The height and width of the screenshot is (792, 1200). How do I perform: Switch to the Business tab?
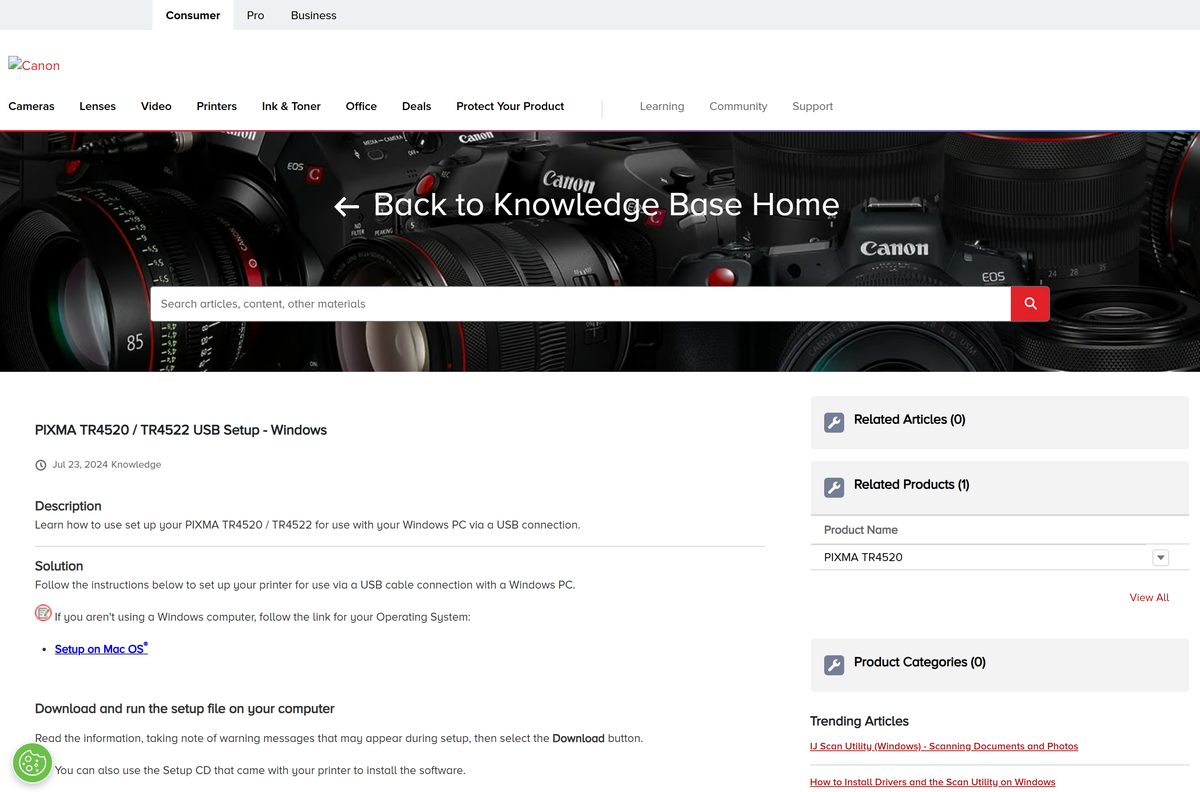[x=313, y=15]
